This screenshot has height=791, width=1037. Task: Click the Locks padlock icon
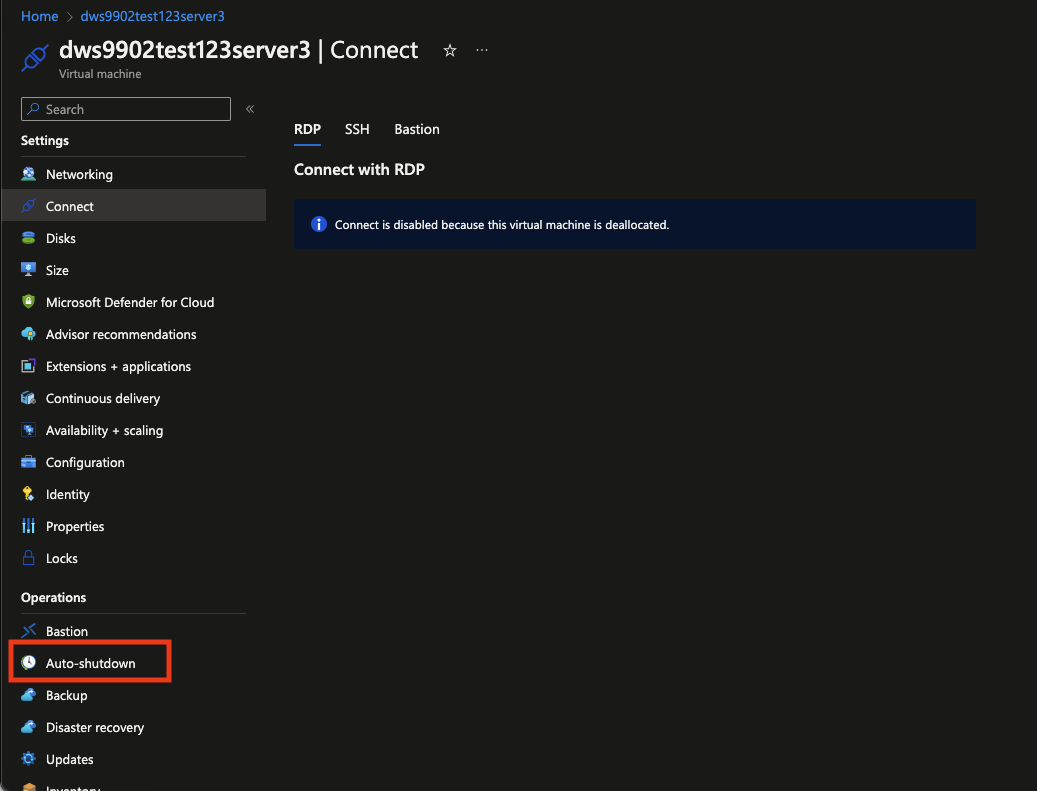pos(28,558)
